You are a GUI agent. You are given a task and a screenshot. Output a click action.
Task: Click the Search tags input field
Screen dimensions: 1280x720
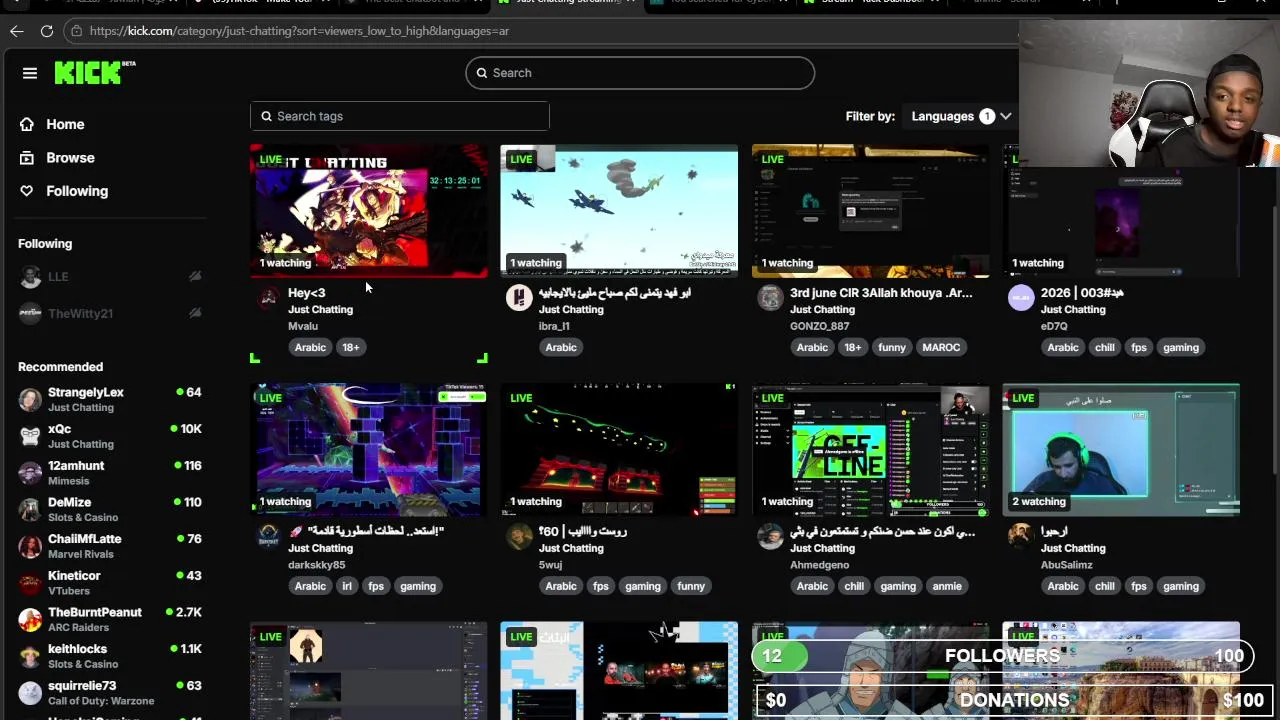tap(400, 116)
